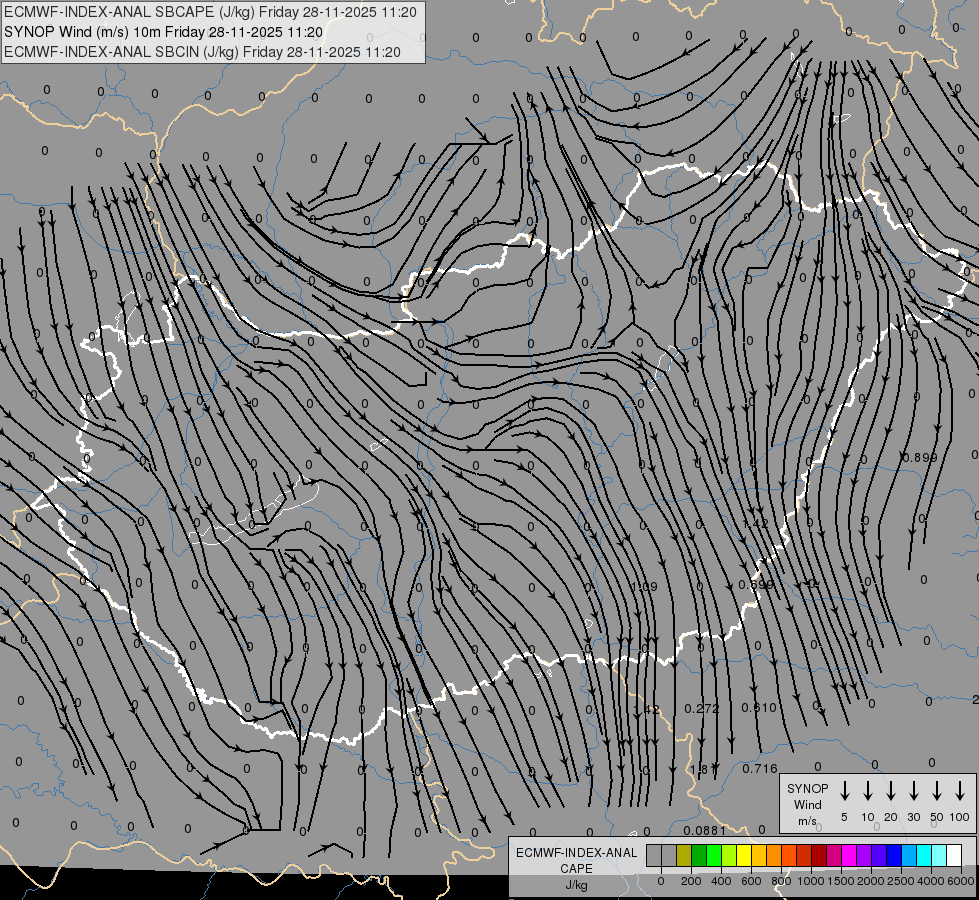Click the 4000 tick label in CAPE legend
This screenshot has height=900, width=979.
click(931, 881)
